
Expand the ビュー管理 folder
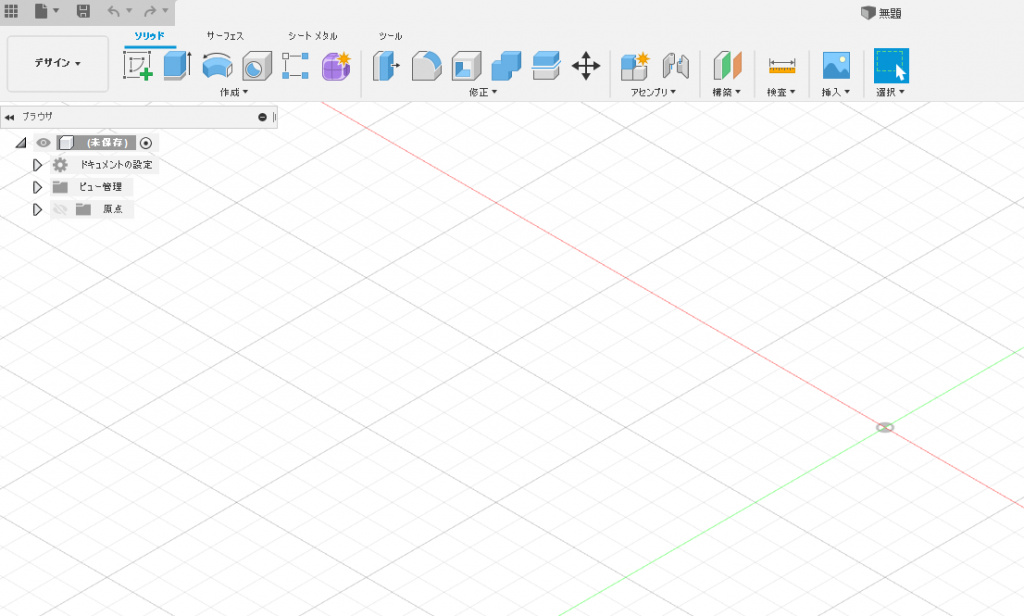point(37,187)
